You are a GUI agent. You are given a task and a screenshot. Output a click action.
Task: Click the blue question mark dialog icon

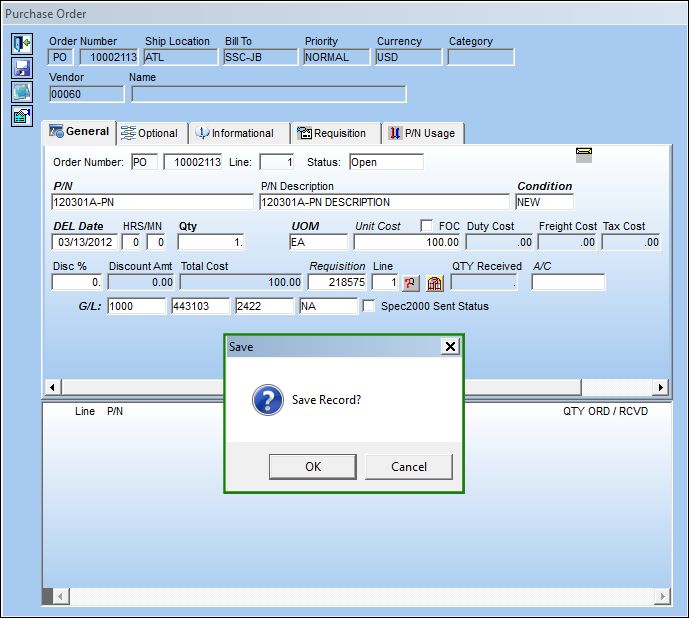pyautogui.click(x=268, y=400)
